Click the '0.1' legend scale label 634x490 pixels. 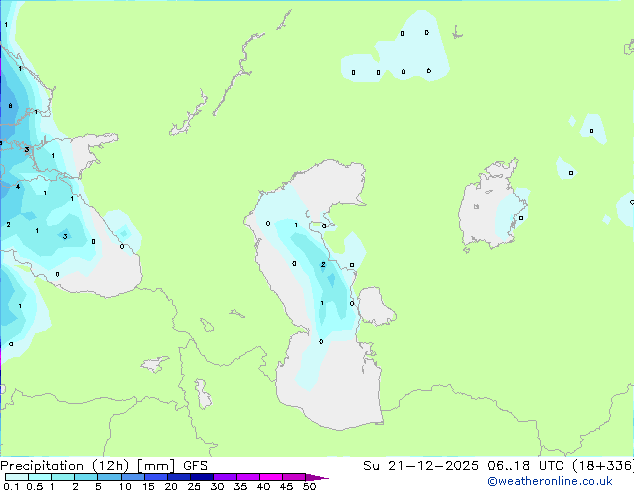click(11, 486)
